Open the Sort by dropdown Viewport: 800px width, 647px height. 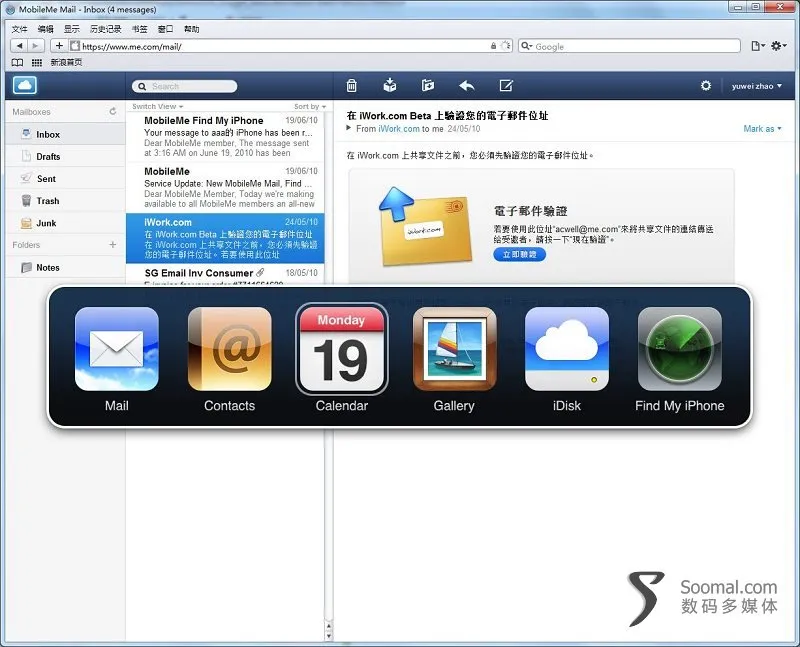point(310,106)
